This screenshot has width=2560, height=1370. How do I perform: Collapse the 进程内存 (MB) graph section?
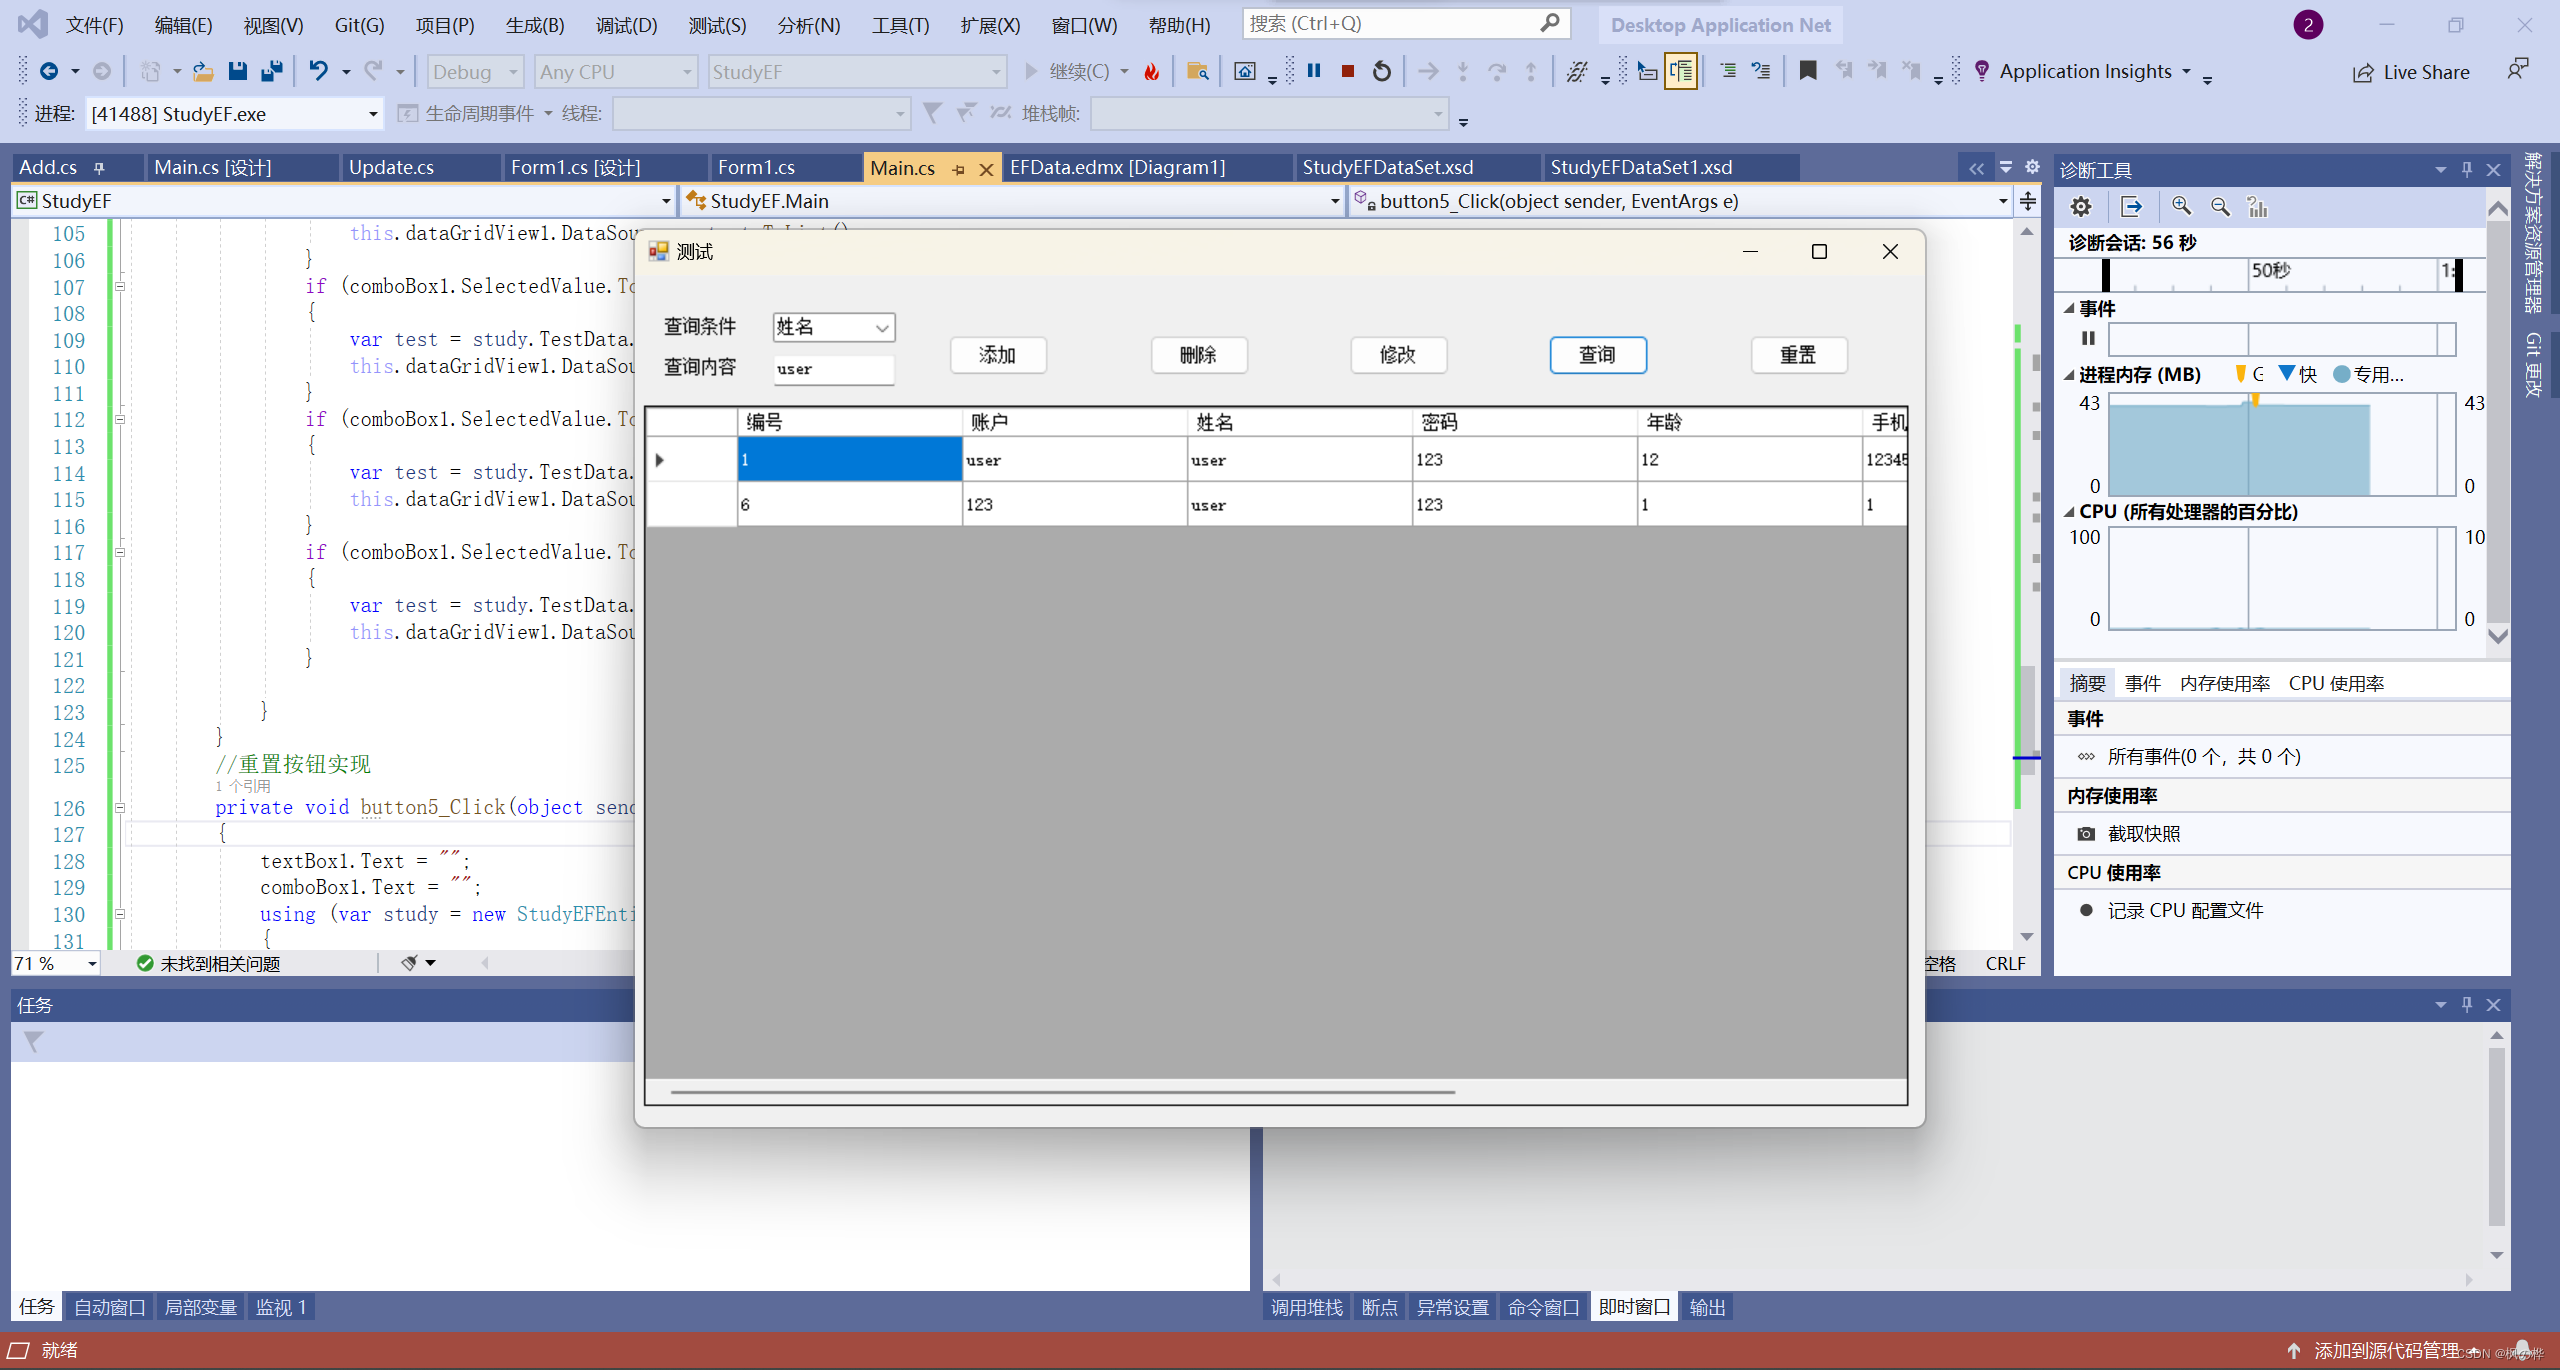point(2069,375)
